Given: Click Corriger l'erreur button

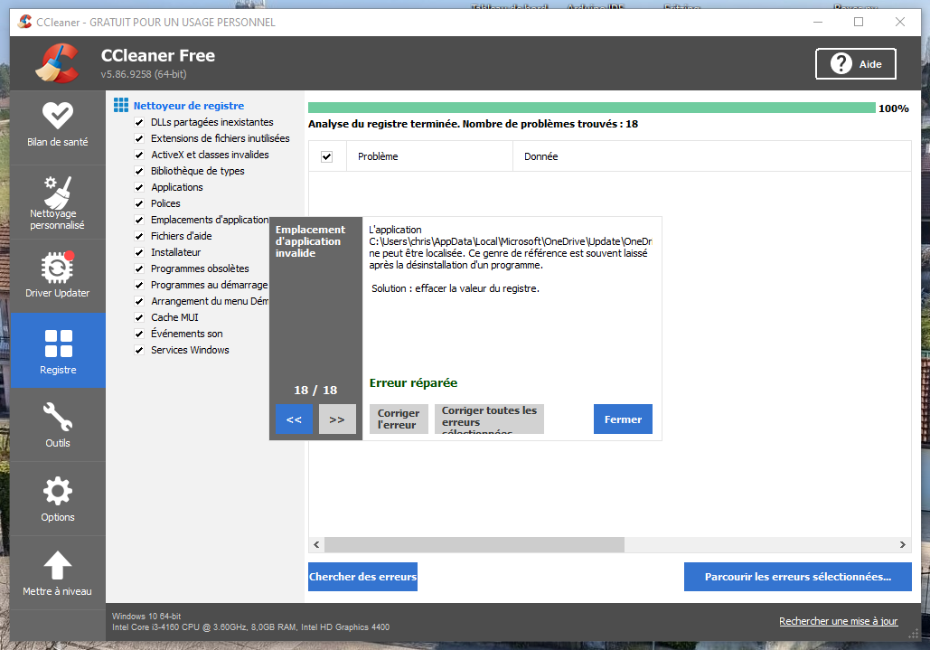Looking at the screenshot, I should (x=399, y=419).
